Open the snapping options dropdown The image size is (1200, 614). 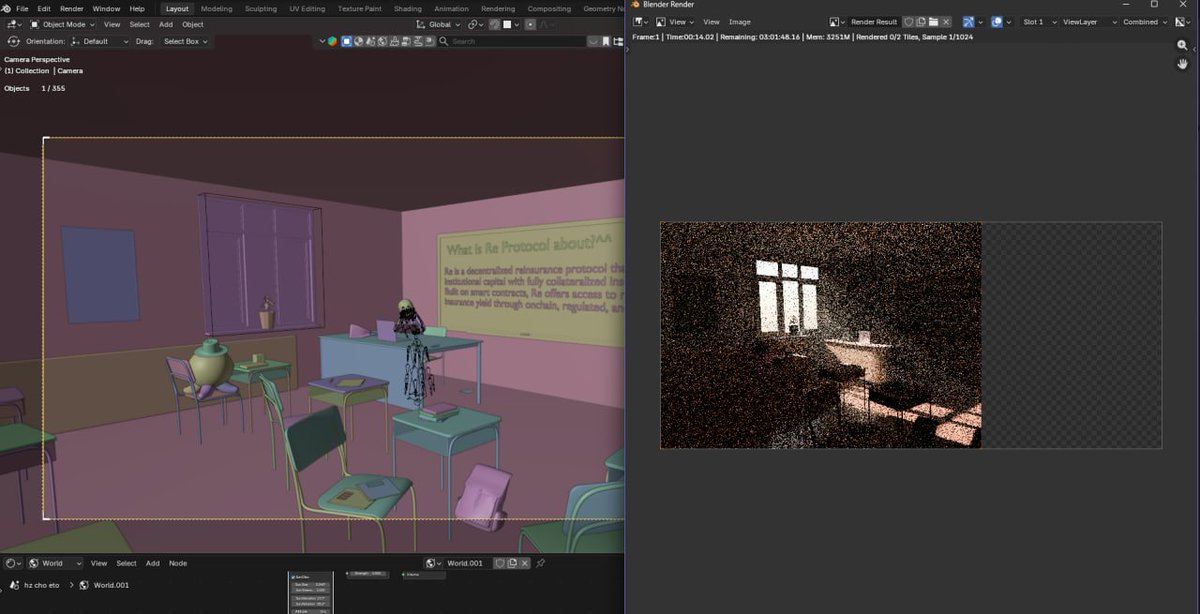coord(512,24)
